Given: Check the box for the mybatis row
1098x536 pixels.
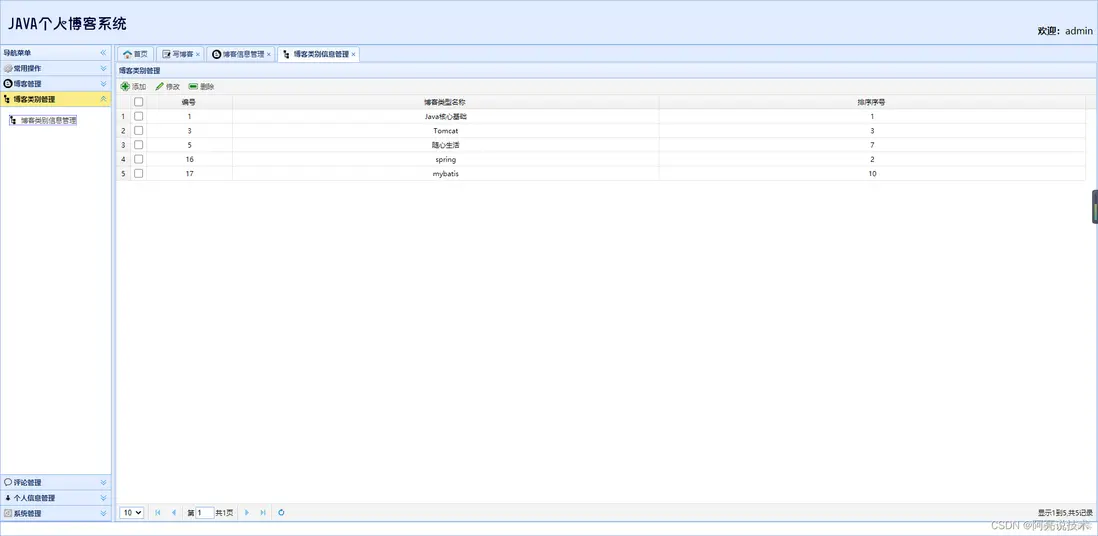Looking at the screenshot, I should 139,173.
